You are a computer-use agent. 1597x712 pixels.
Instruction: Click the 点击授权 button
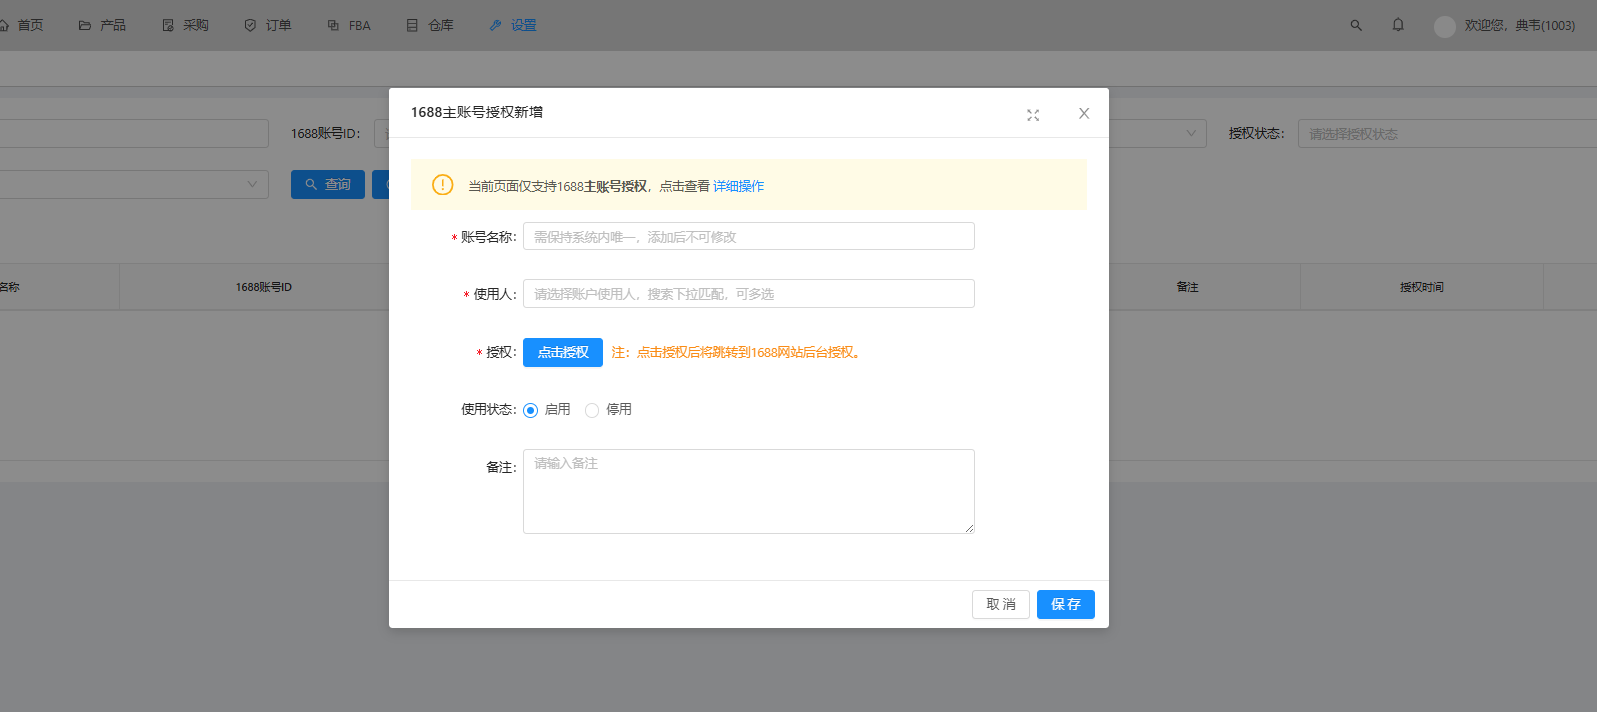(562, 352)
